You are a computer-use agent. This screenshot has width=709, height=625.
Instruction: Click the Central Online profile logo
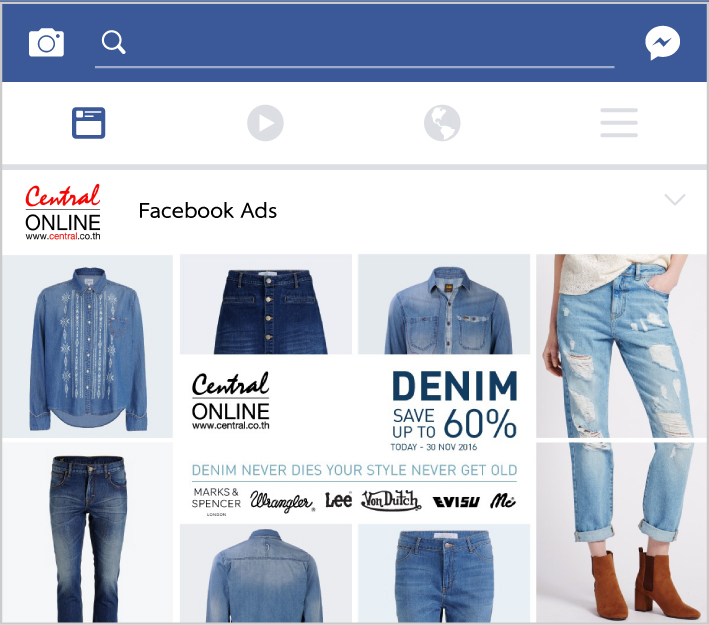(63, 212)
